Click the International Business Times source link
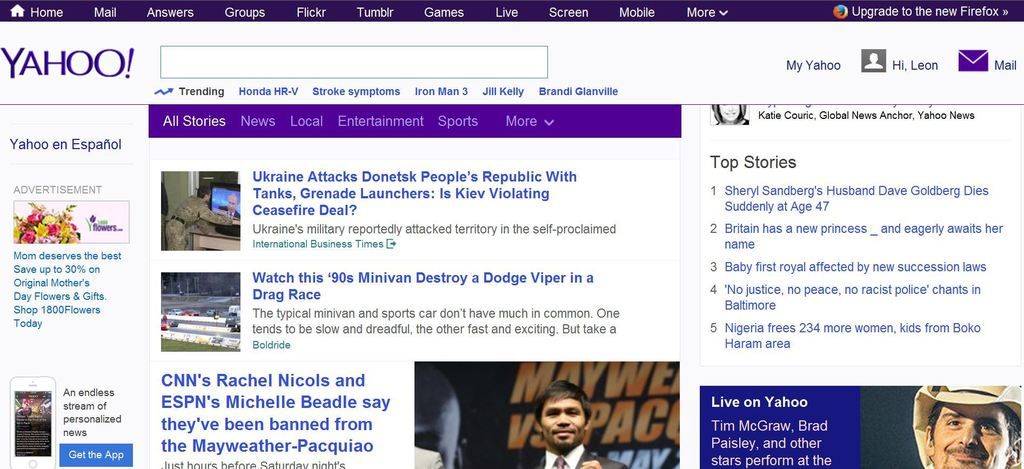 click(318, 244)
